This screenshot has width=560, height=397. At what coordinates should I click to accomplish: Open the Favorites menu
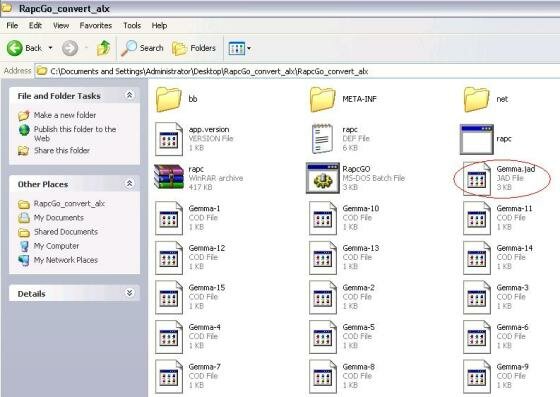pos(96,25)
